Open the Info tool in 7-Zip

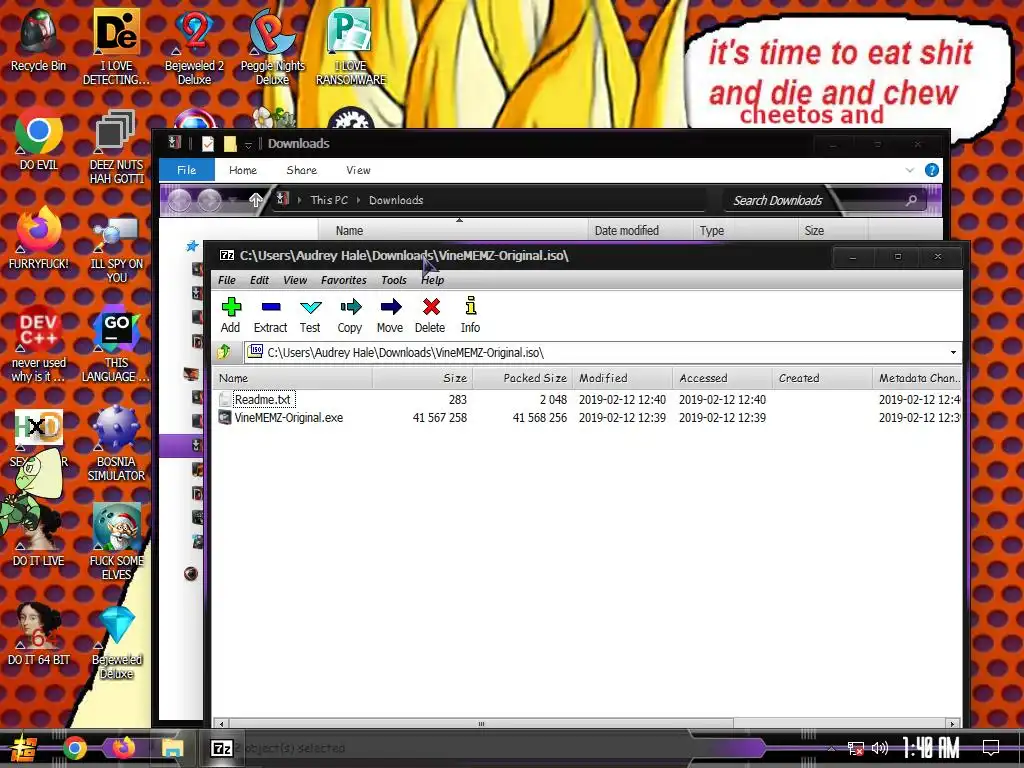click(x=470, y=315)
